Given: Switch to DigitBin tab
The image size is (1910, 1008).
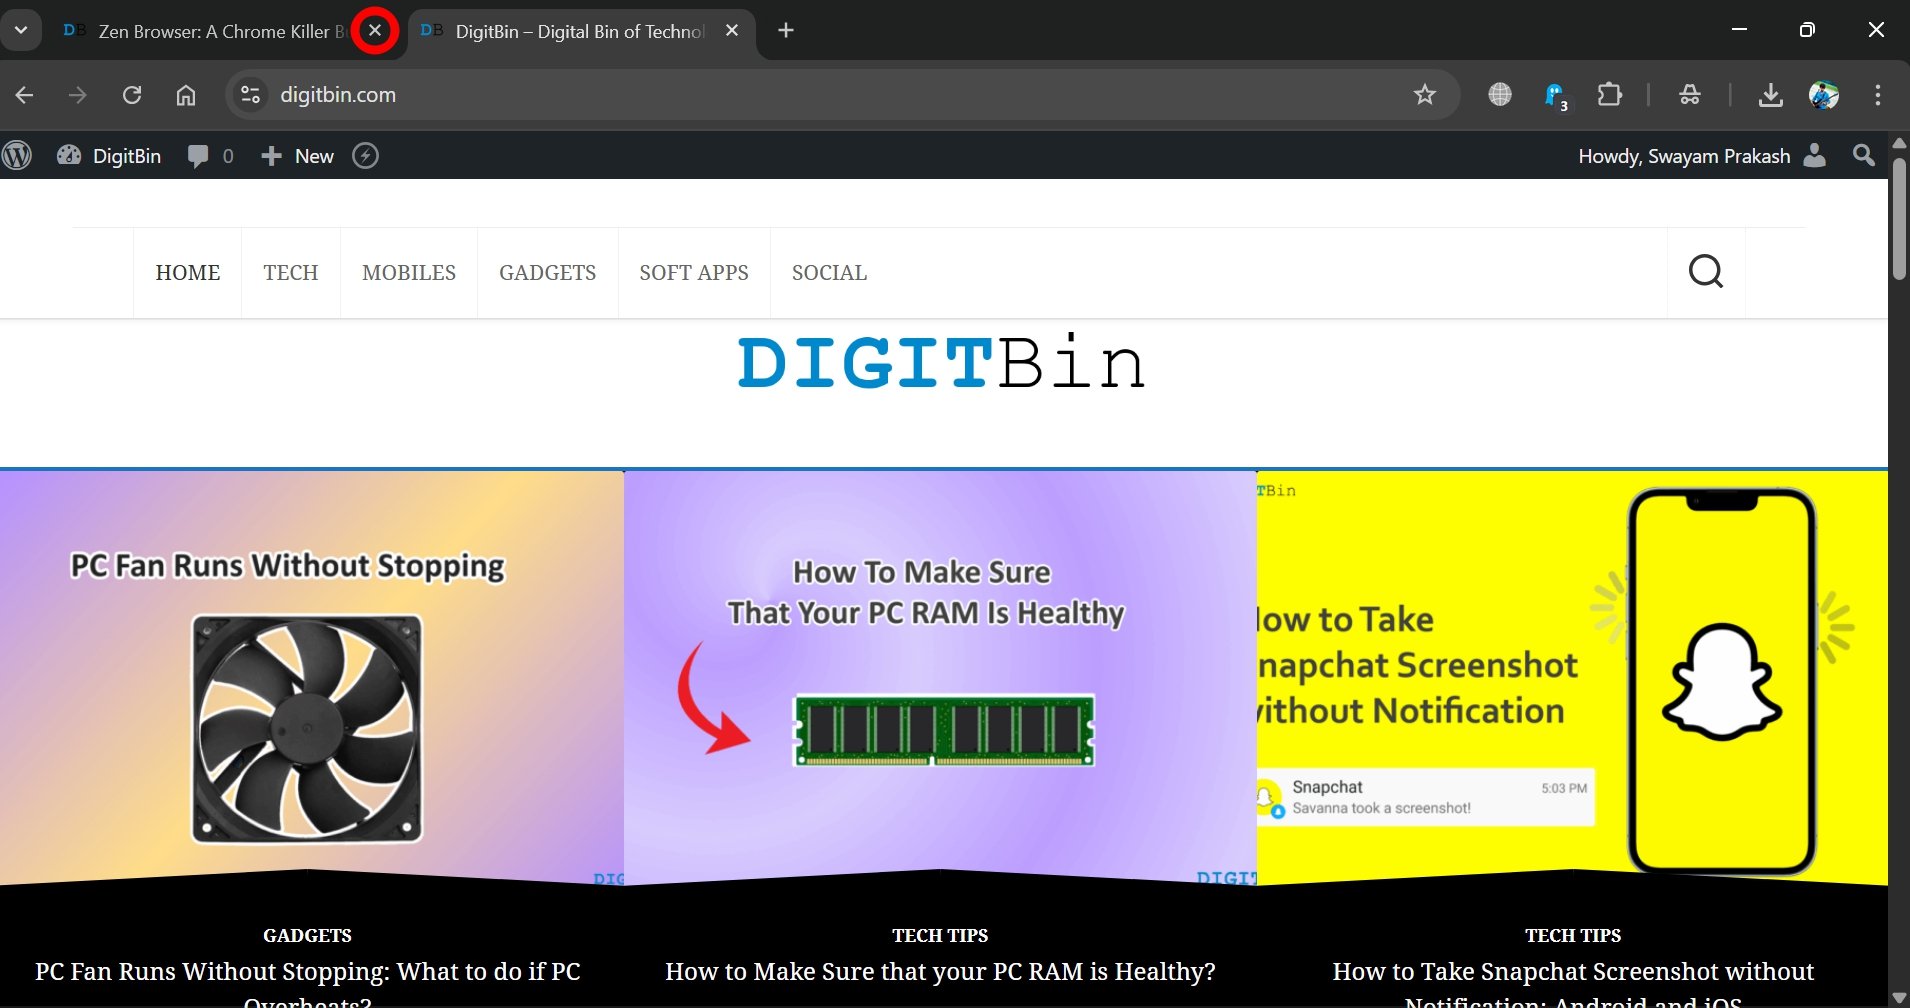Looking at the screenshot, I should [x=580, y=31].
